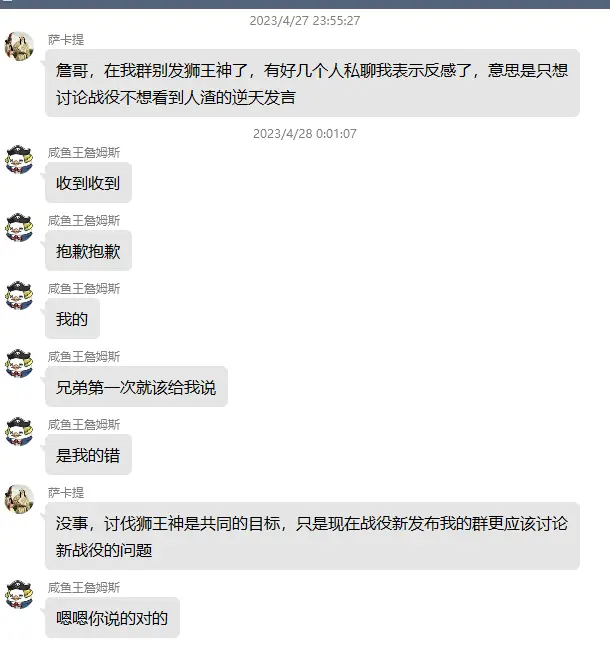Click the message starting with 没事，讨伐狮王神

coord(312,536)
